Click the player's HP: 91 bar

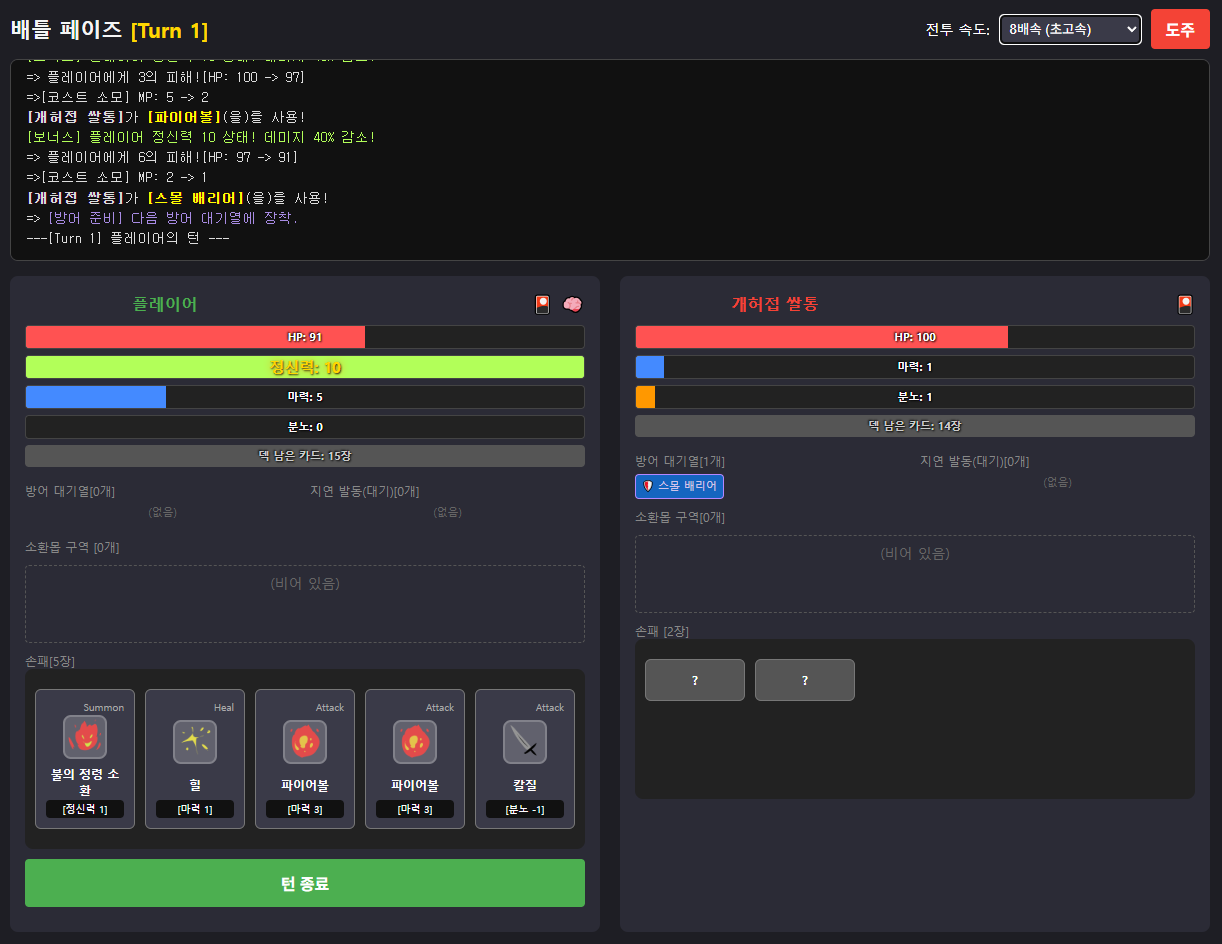click(305, 337)
